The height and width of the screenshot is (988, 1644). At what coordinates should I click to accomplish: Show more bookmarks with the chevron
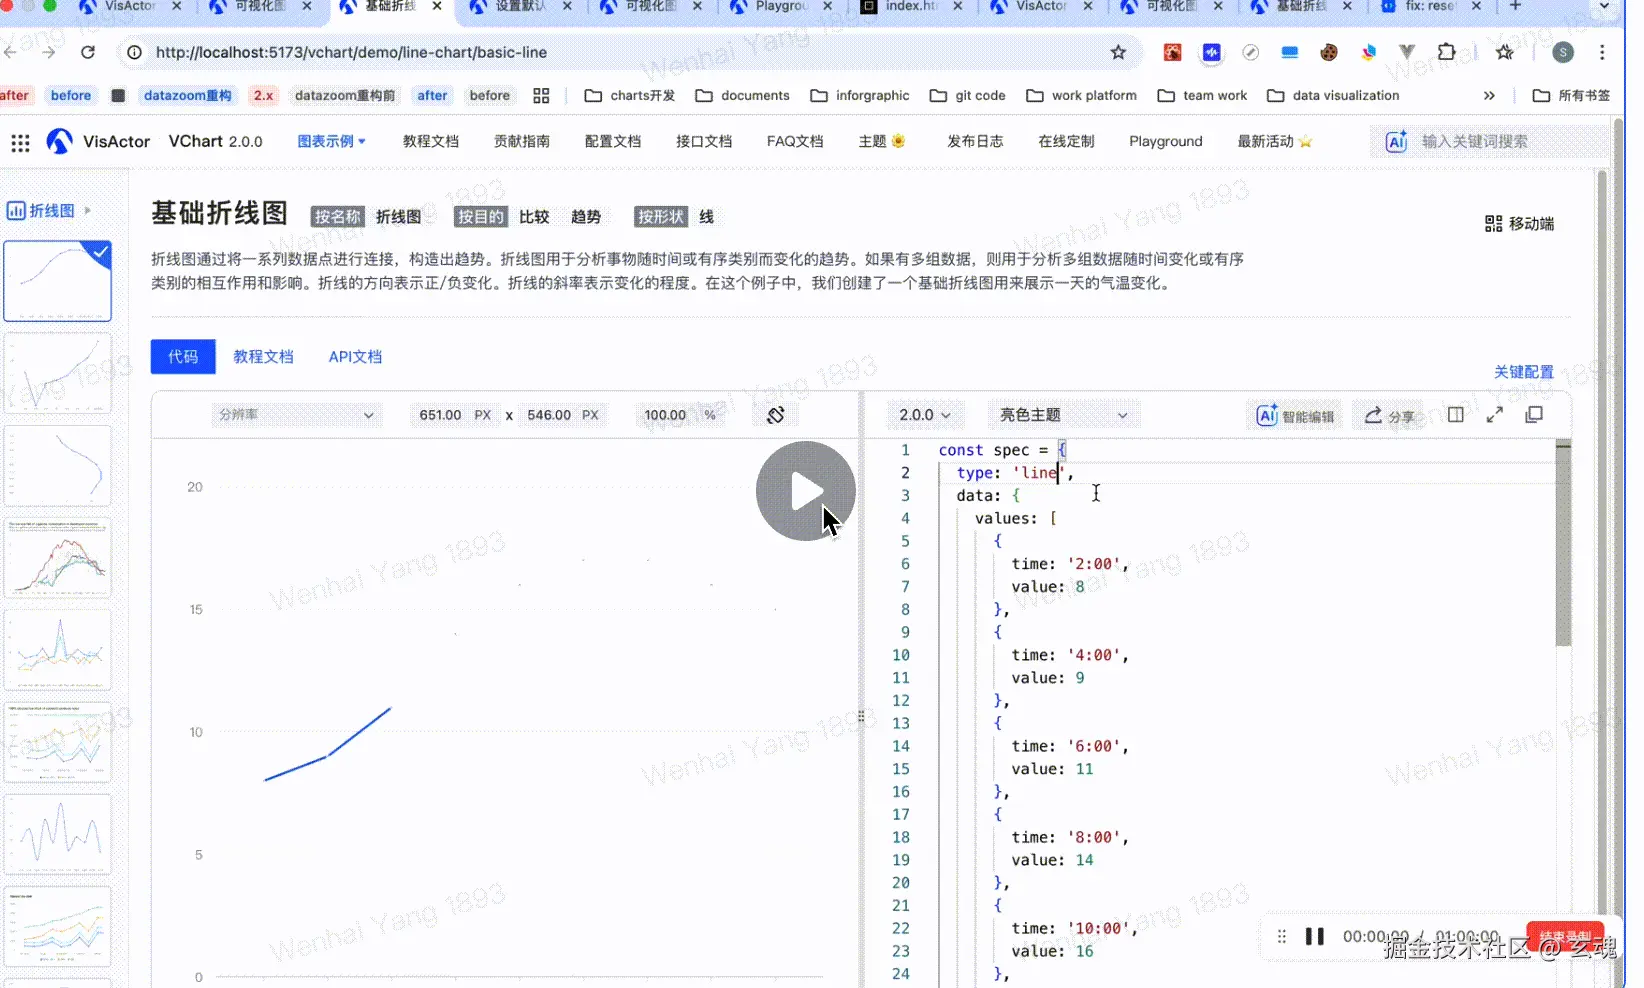[x=1489, y=96]
